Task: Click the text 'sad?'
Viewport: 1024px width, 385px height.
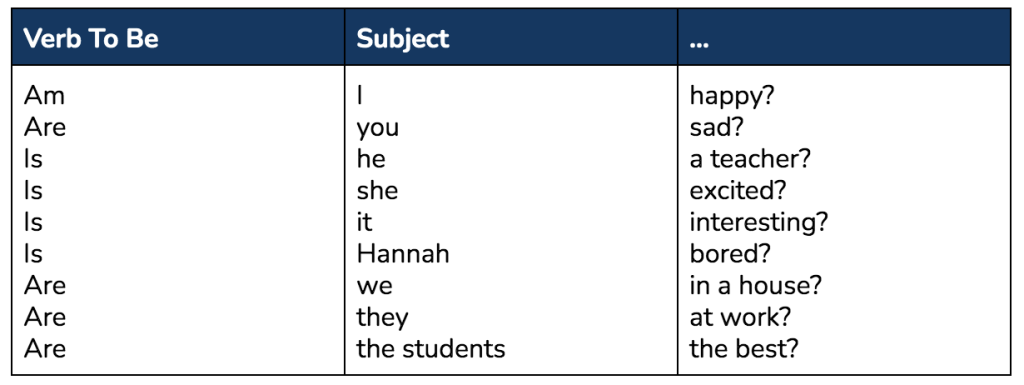Action: (716, 128)
